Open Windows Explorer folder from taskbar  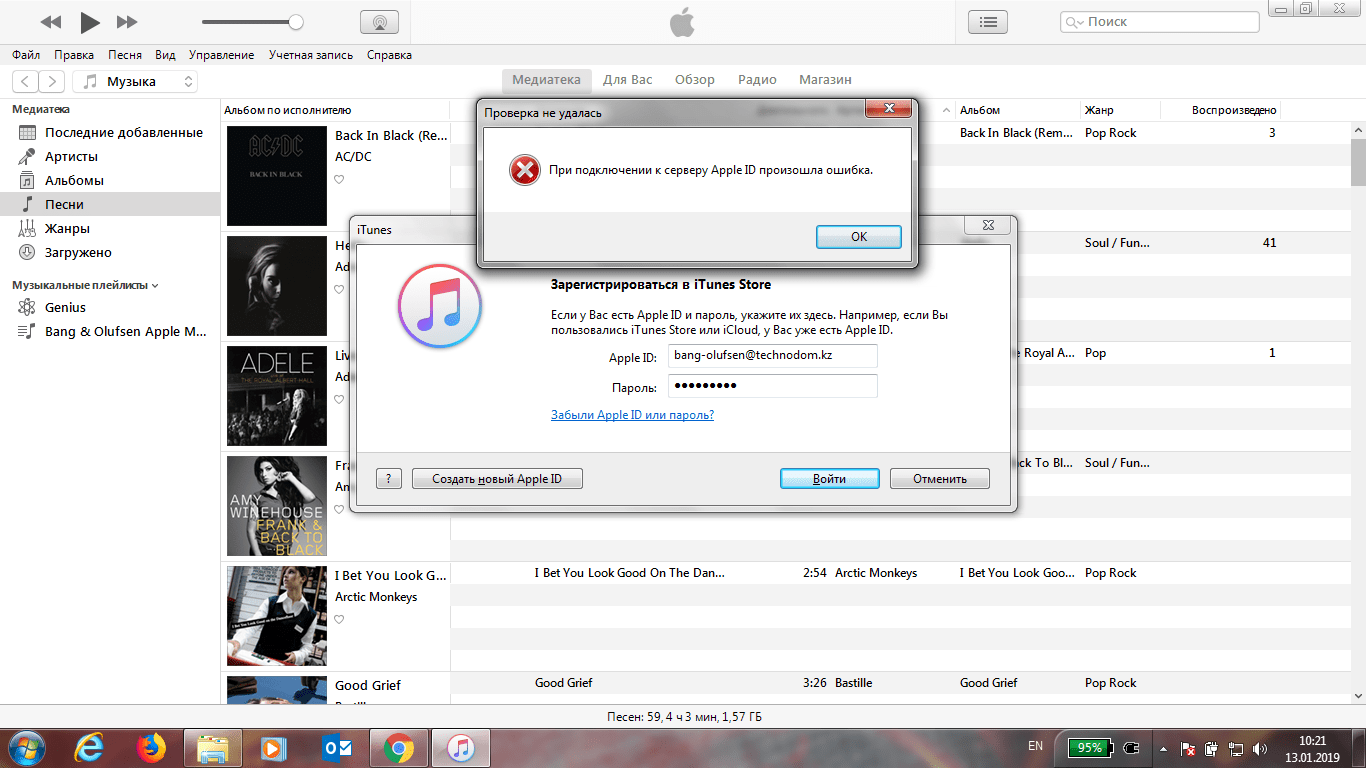(213, 748)
